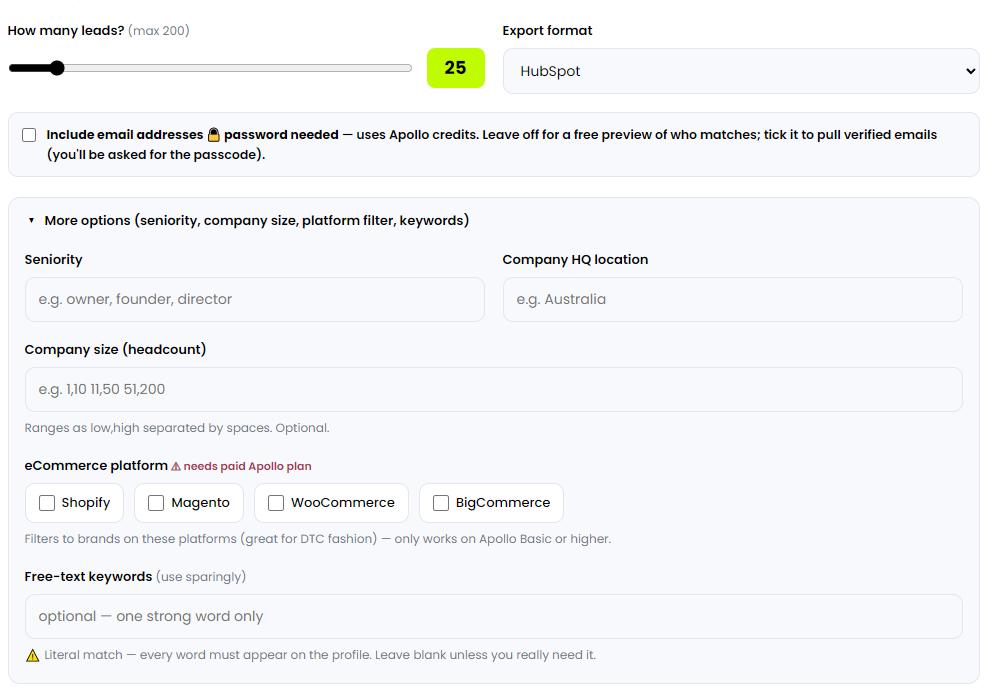This screenshot has width=1005, height=692.
Task: Click the 'Free-text keywords' label
Action: (88, 577)
